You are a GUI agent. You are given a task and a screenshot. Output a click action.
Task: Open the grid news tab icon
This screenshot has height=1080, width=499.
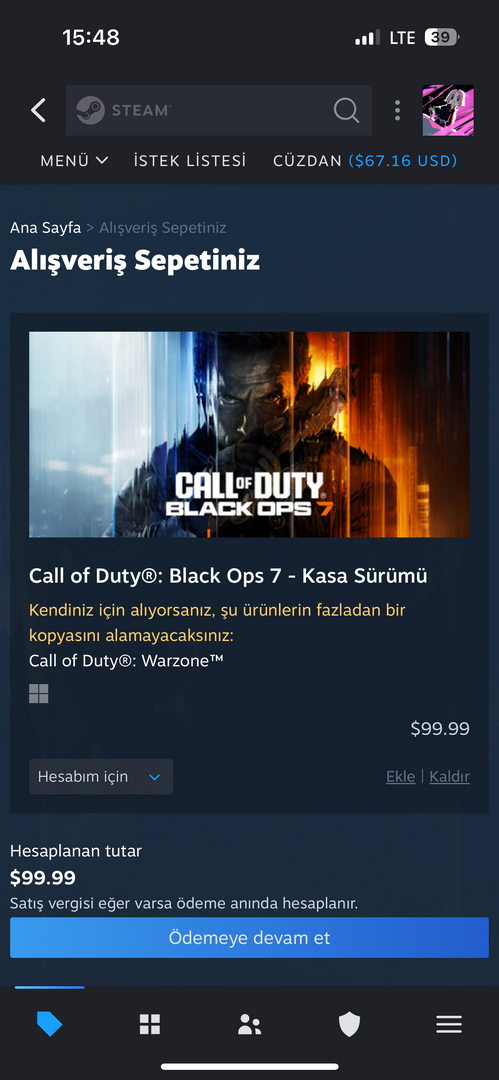pos(150,1025)
